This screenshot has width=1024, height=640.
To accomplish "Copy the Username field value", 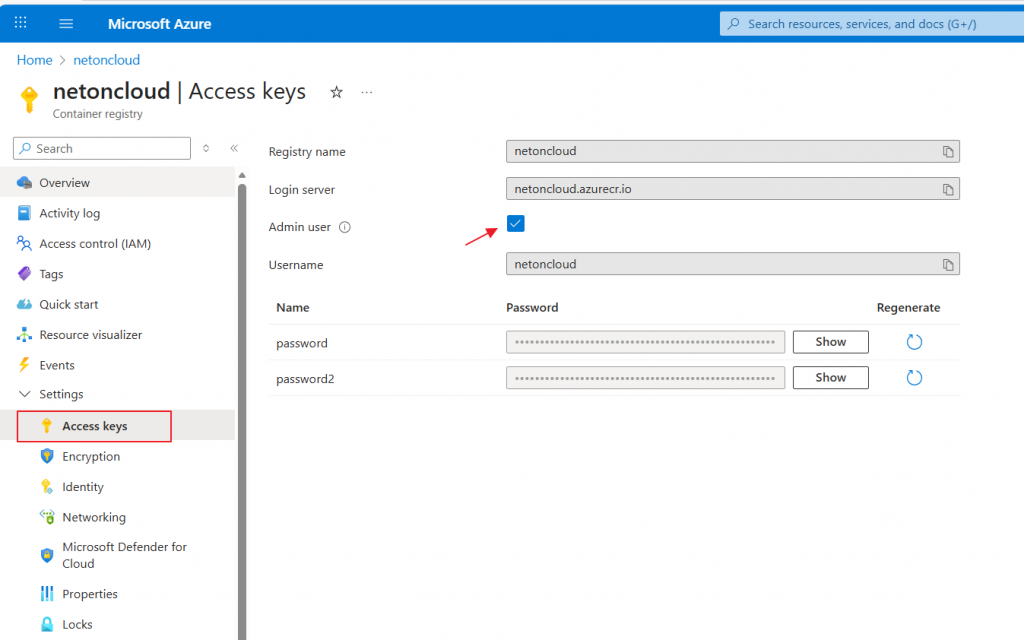I will pyautogui.click(x=947, y=265).
